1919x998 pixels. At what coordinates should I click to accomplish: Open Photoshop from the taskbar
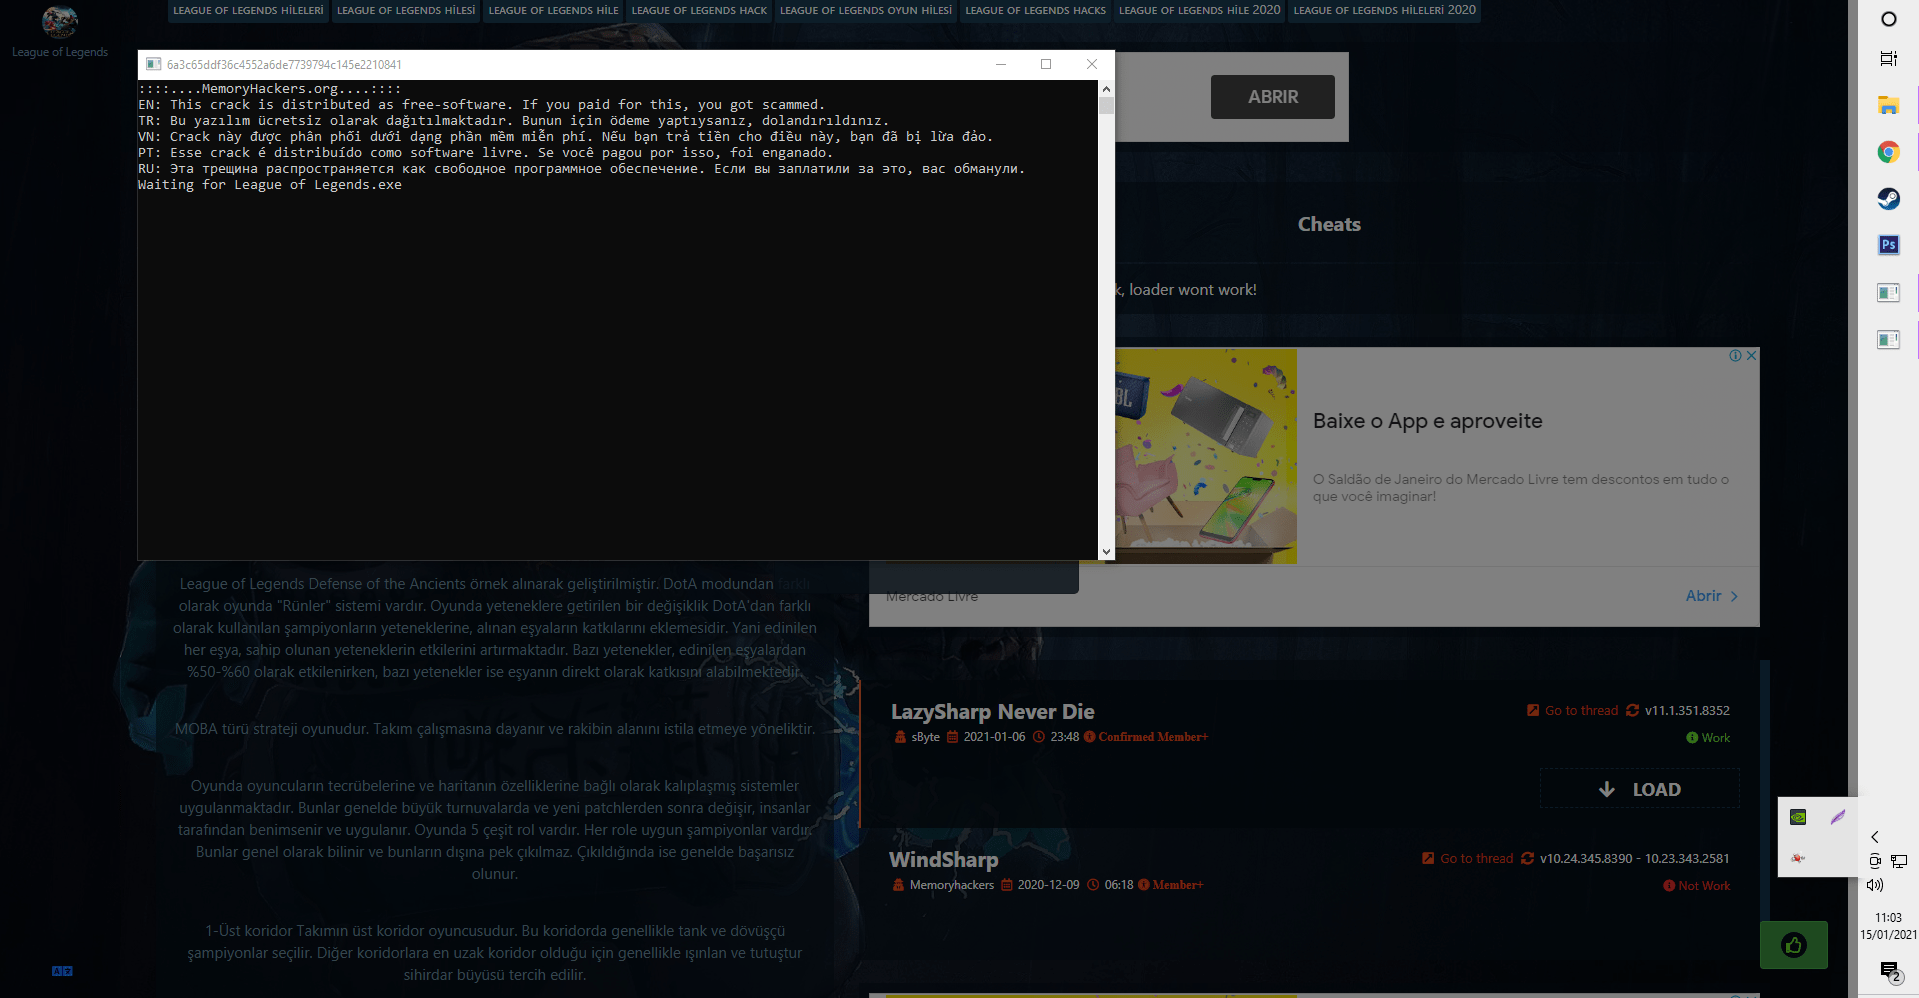pos(1888,245)
